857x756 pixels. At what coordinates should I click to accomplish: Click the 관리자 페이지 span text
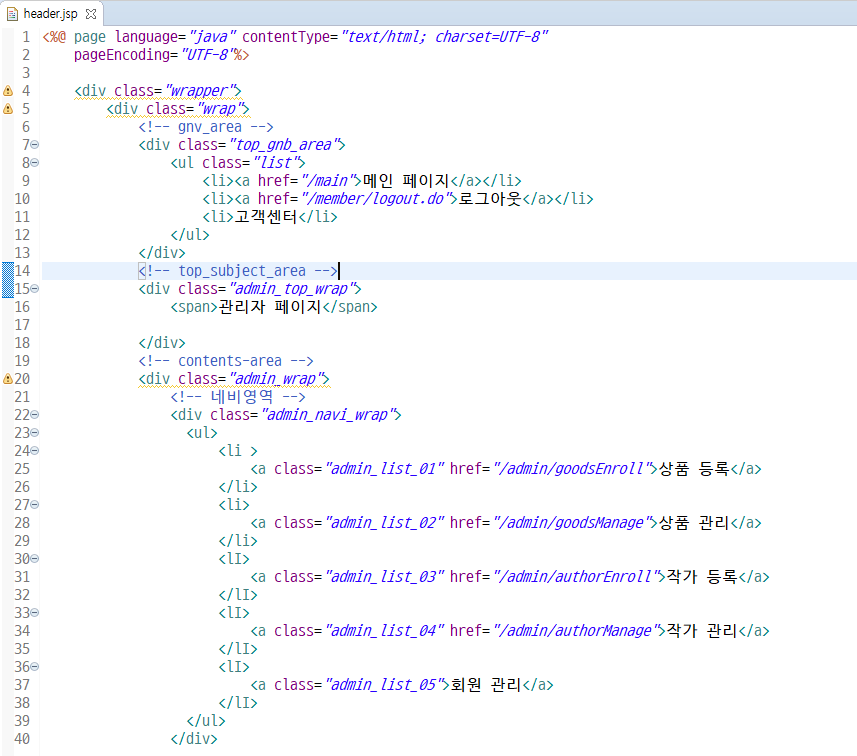[269, 307]
